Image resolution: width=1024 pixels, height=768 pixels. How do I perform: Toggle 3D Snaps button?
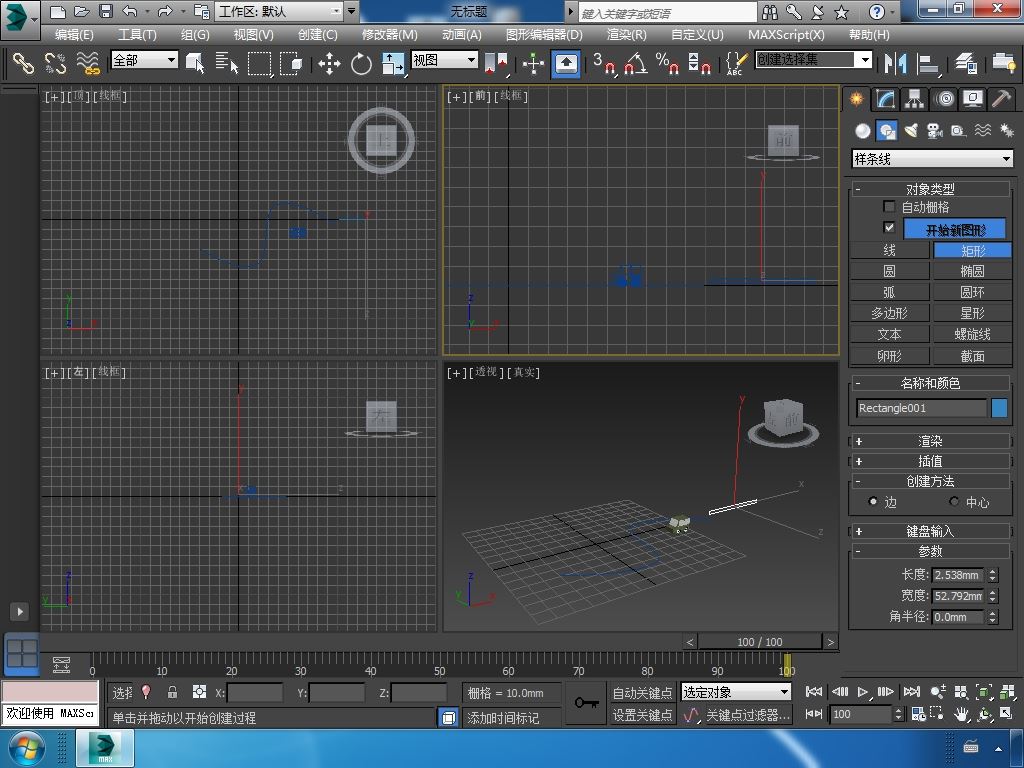[x=604, y=63]
